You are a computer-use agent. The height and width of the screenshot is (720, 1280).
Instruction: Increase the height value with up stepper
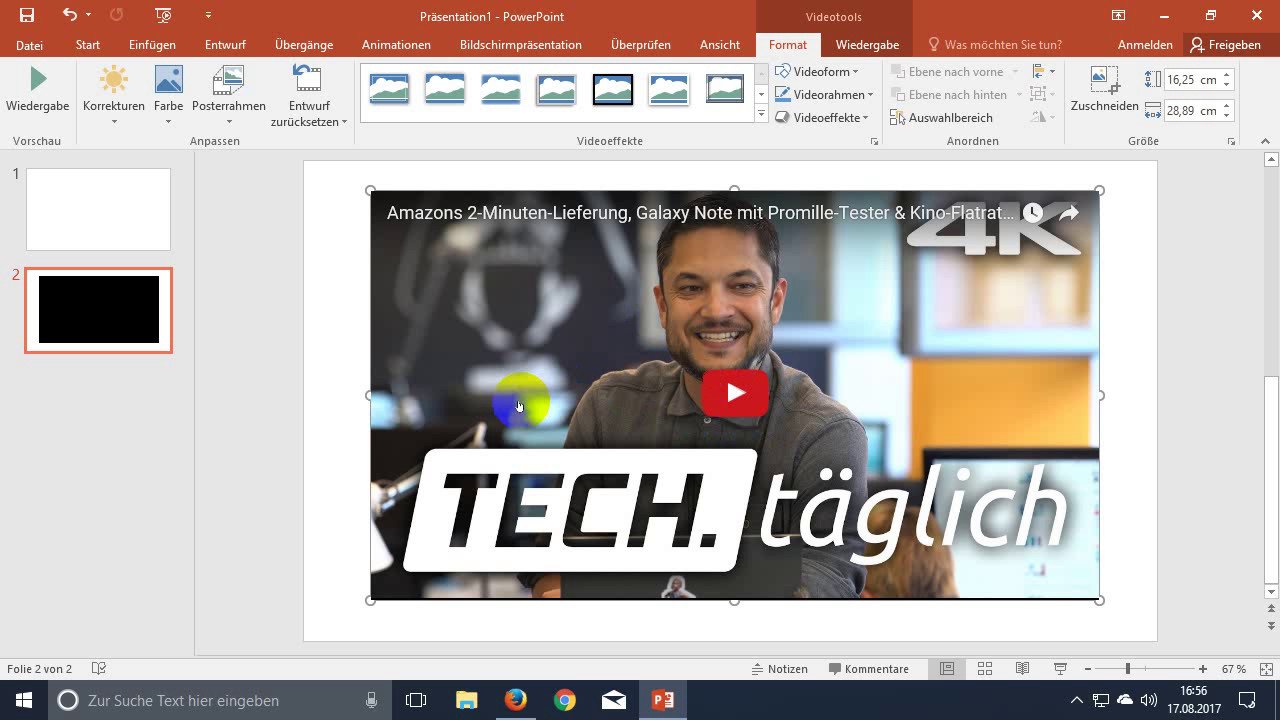1227,75
